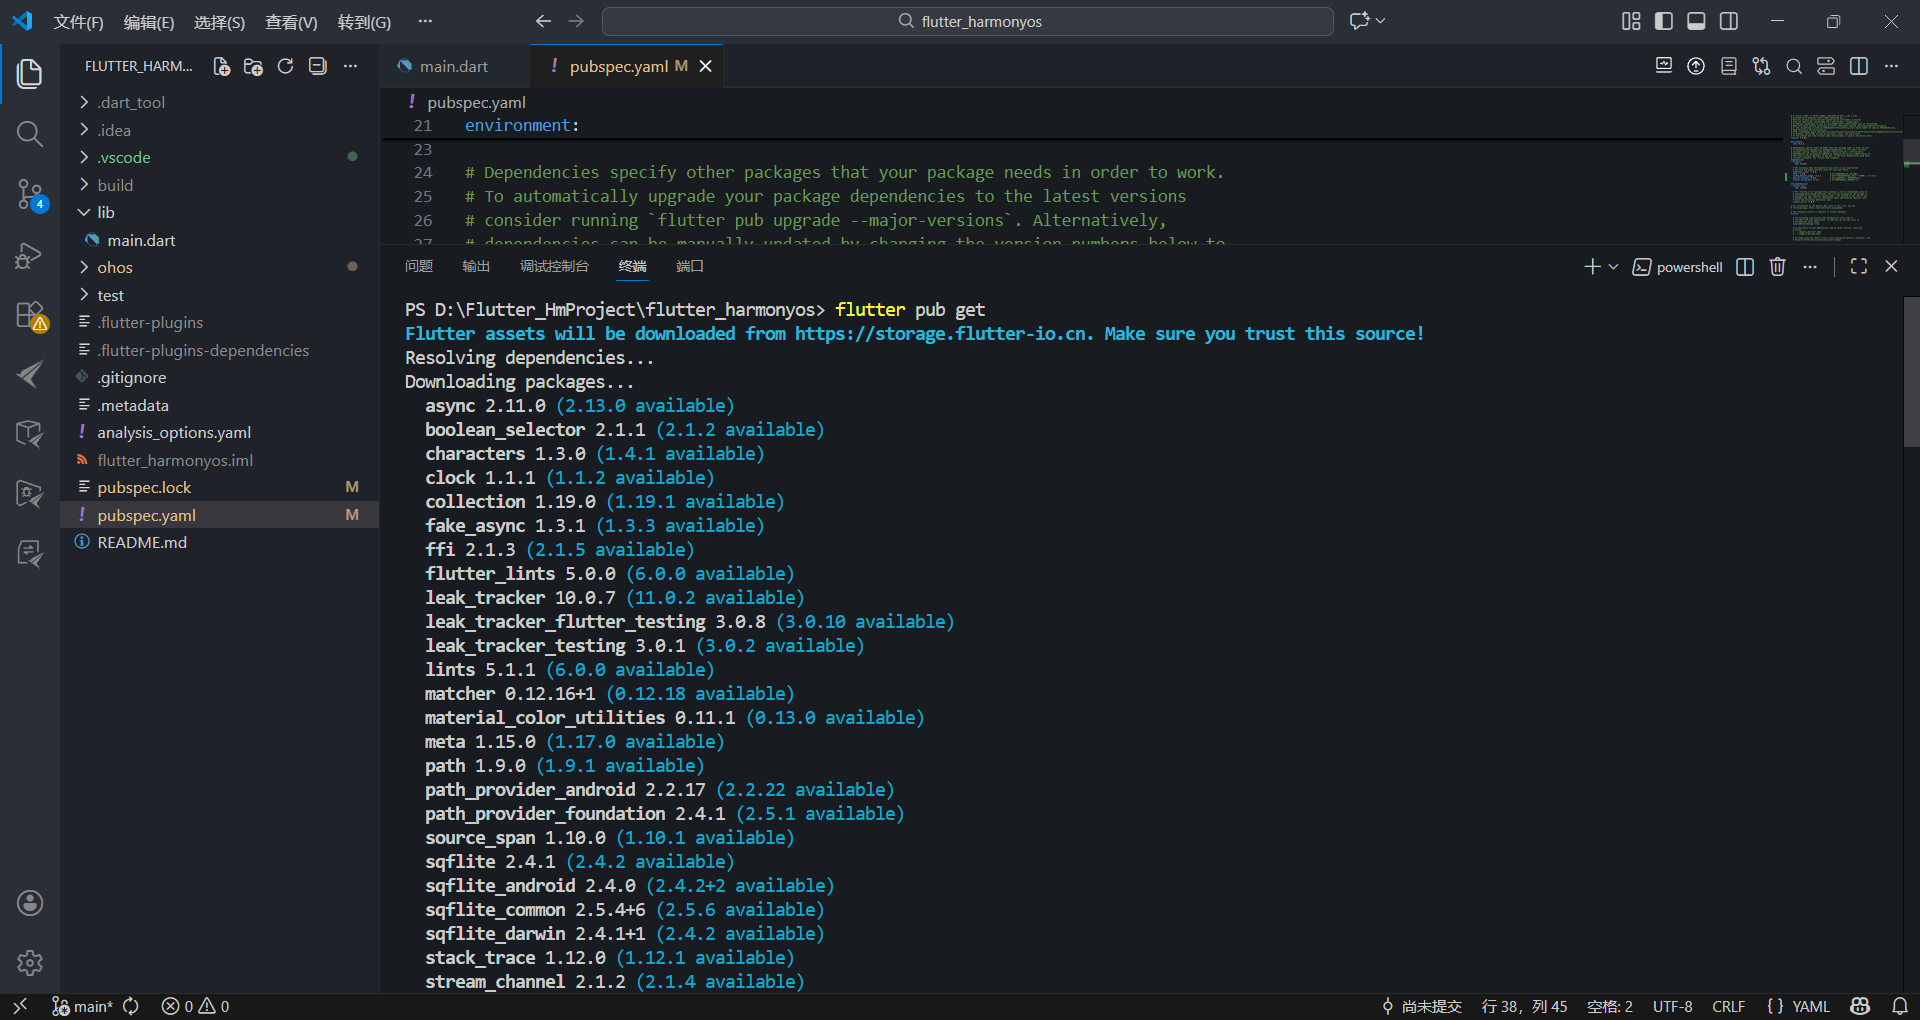Viewport: 1920px width, 1020px height.
Task: Toggle the primary side bar visibility
Action: 1664,21
